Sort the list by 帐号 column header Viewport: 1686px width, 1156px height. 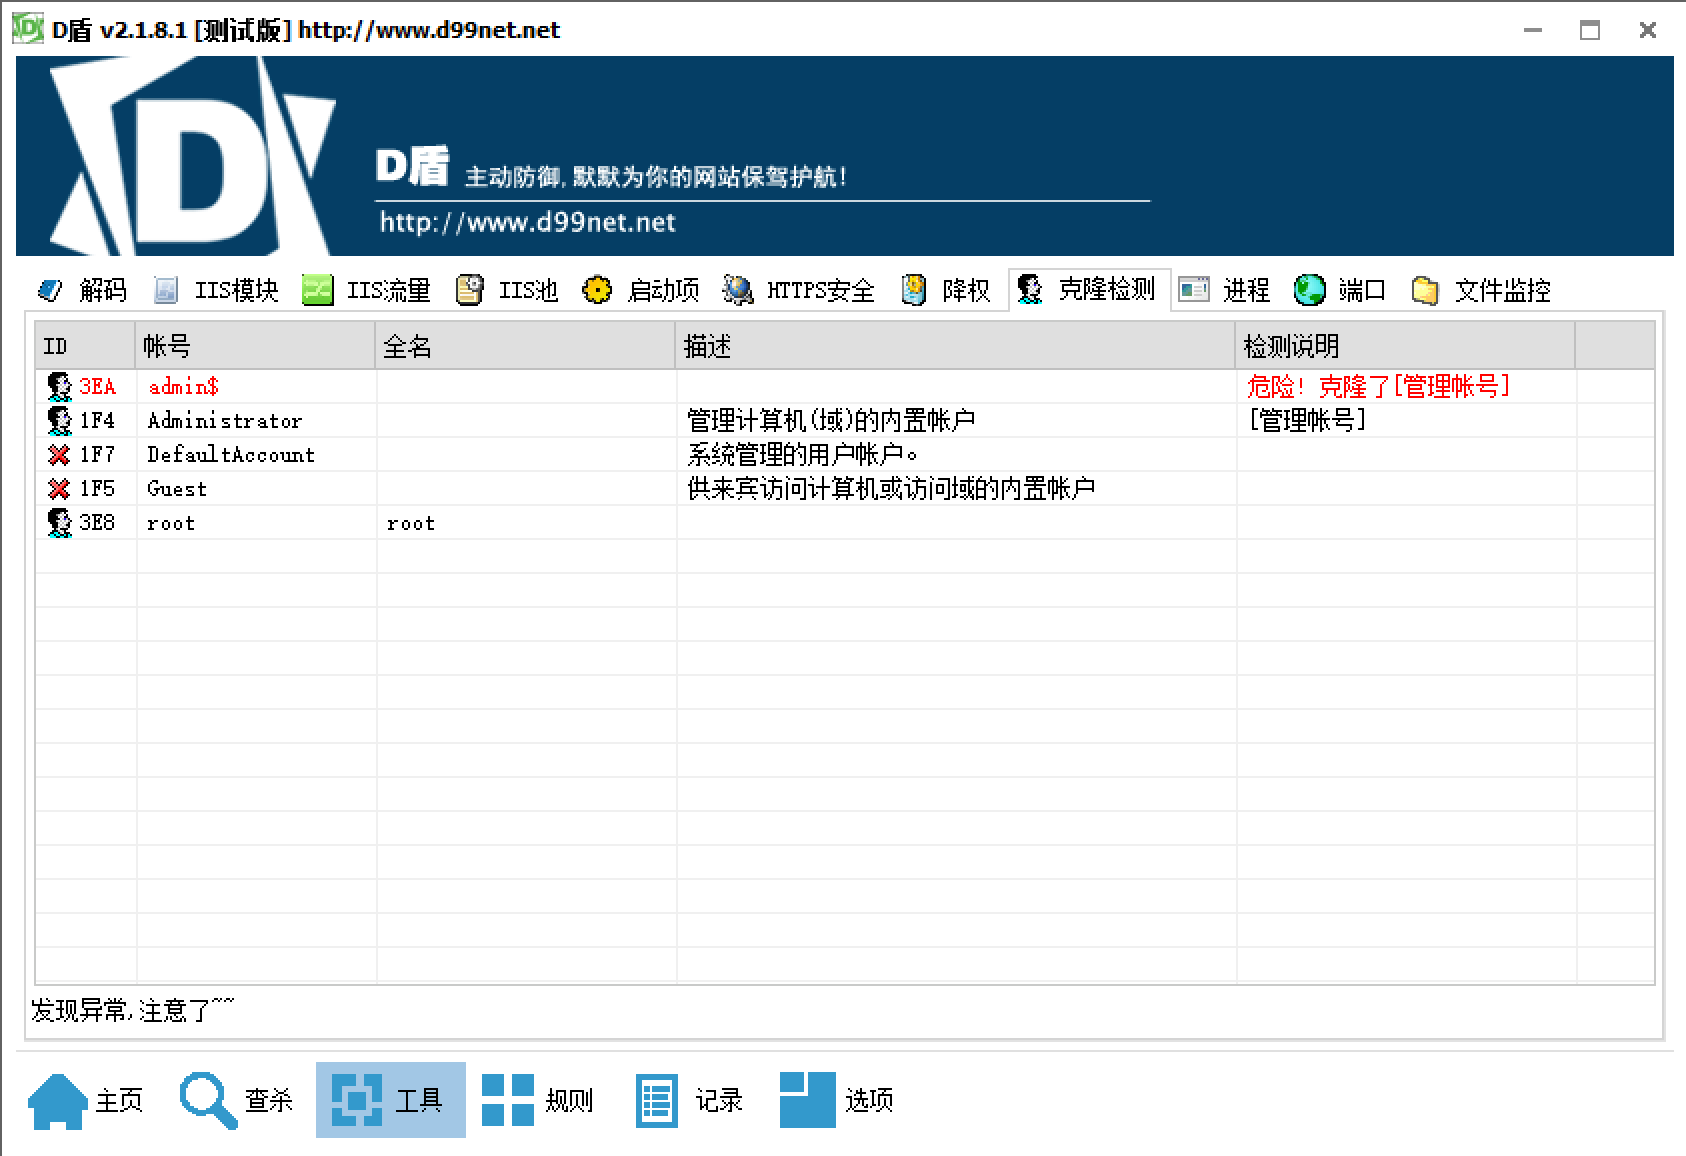tap(255, 346)
